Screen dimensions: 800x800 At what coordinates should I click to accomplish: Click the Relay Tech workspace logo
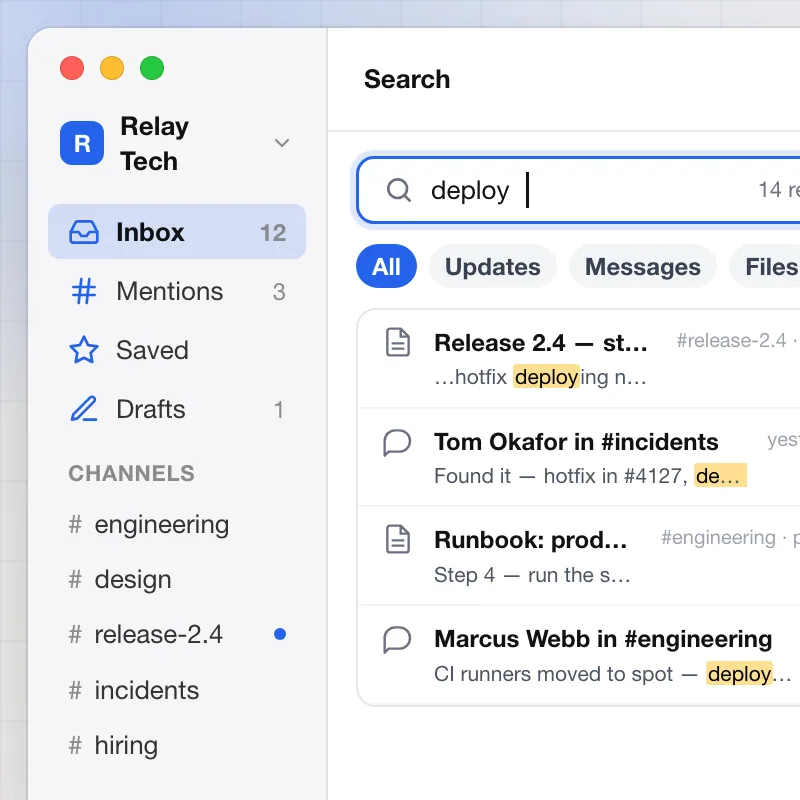tap(82, 143)
